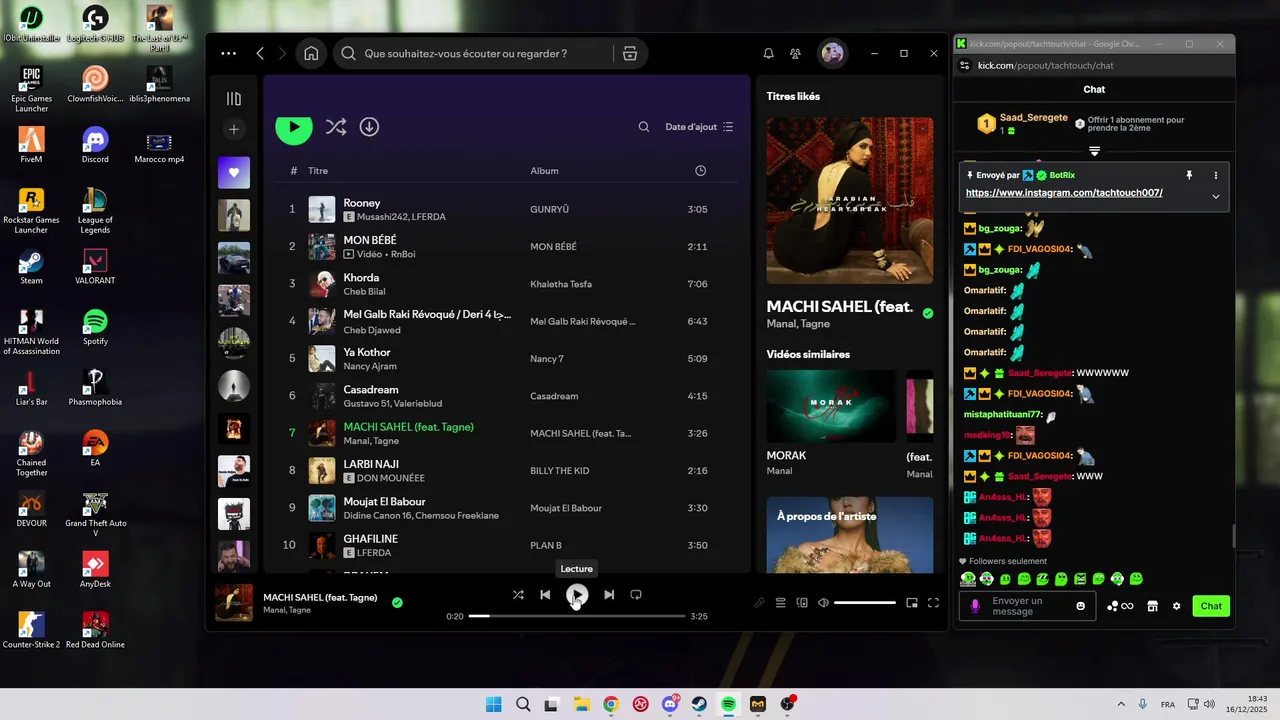Open Discord desktop shortcut

tap(95, 145)
